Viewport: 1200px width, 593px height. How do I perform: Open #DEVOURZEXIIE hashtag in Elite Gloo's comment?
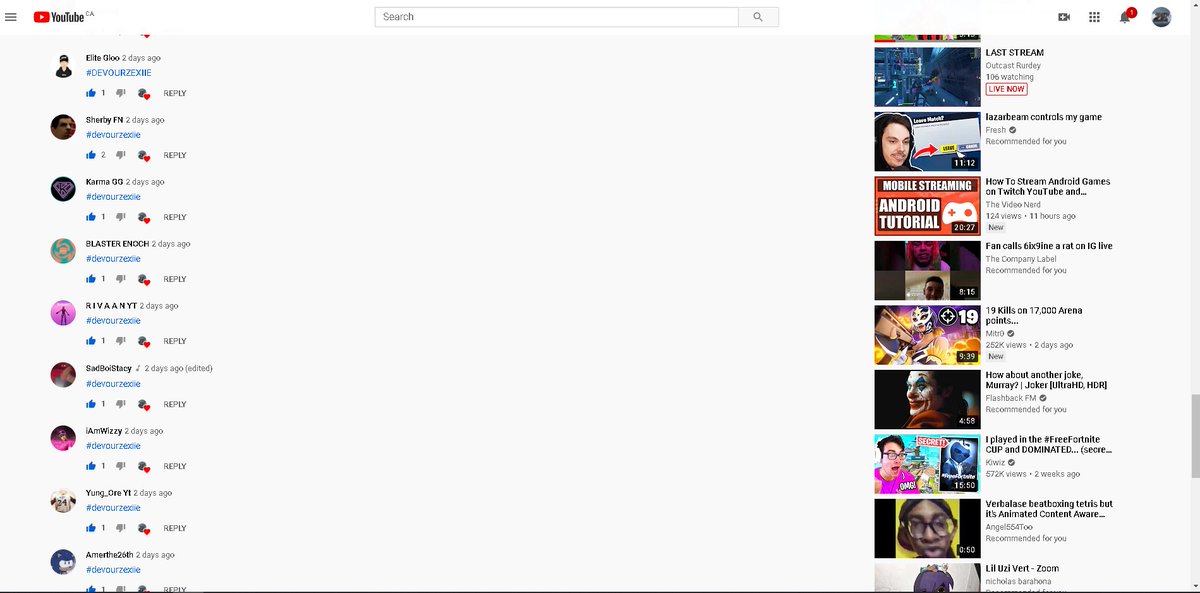coord(118,73)
